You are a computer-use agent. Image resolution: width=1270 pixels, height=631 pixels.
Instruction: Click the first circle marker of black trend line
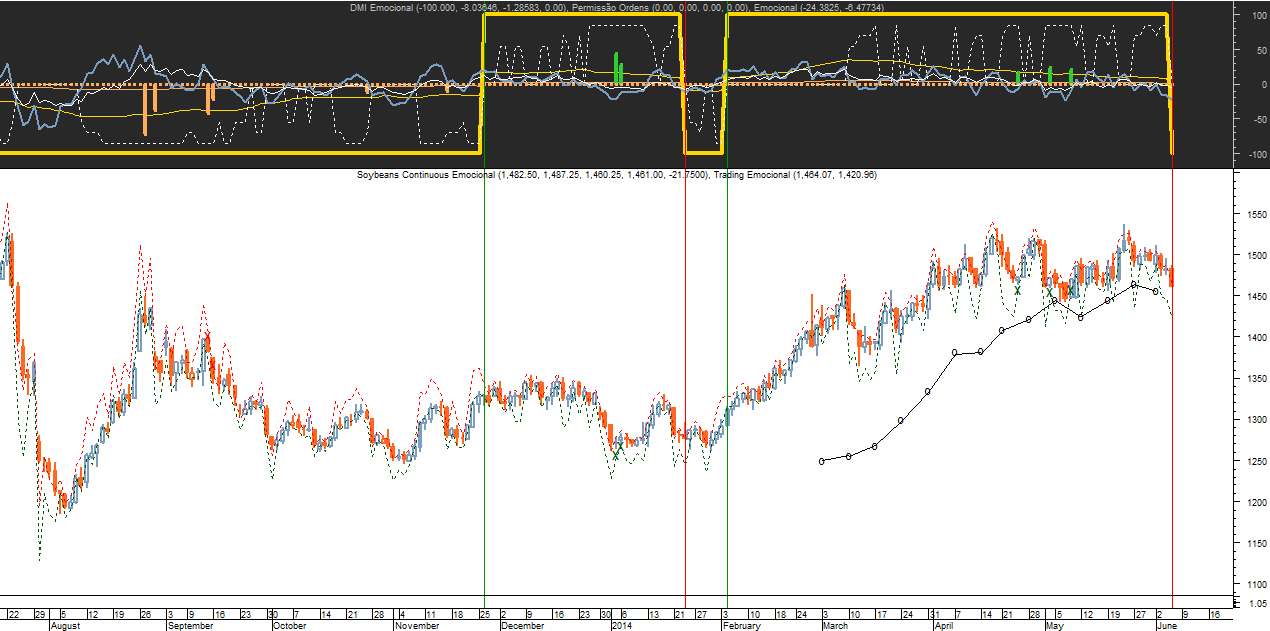[822, 461]
